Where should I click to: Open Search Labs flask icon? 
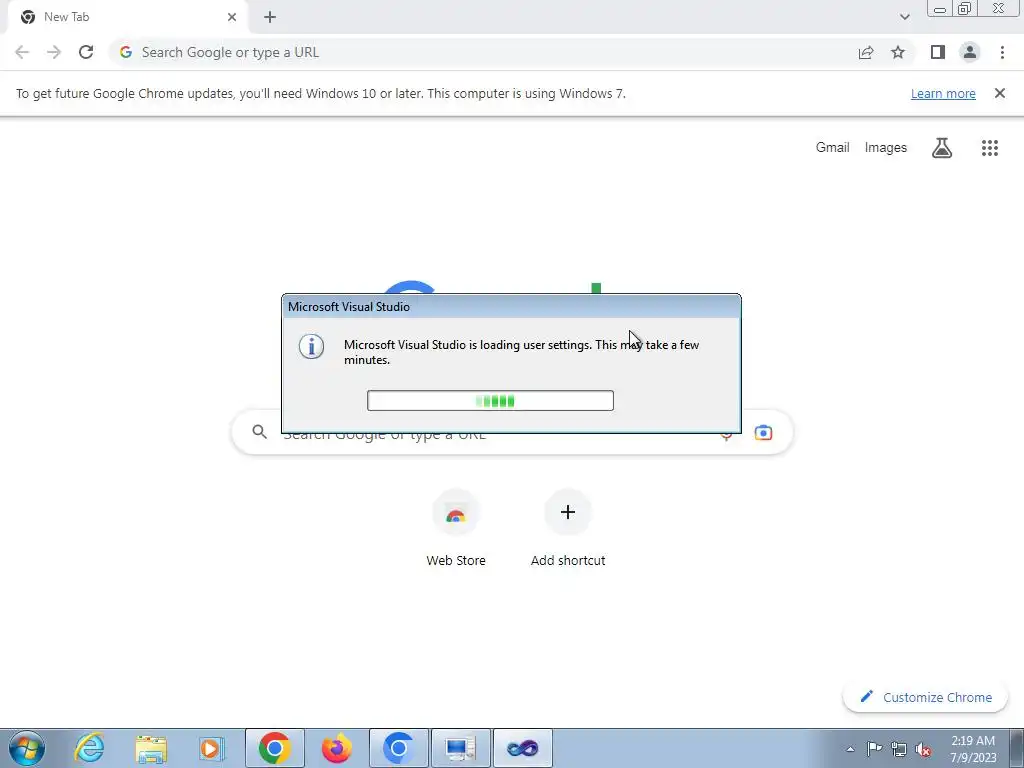pos(942,148)
